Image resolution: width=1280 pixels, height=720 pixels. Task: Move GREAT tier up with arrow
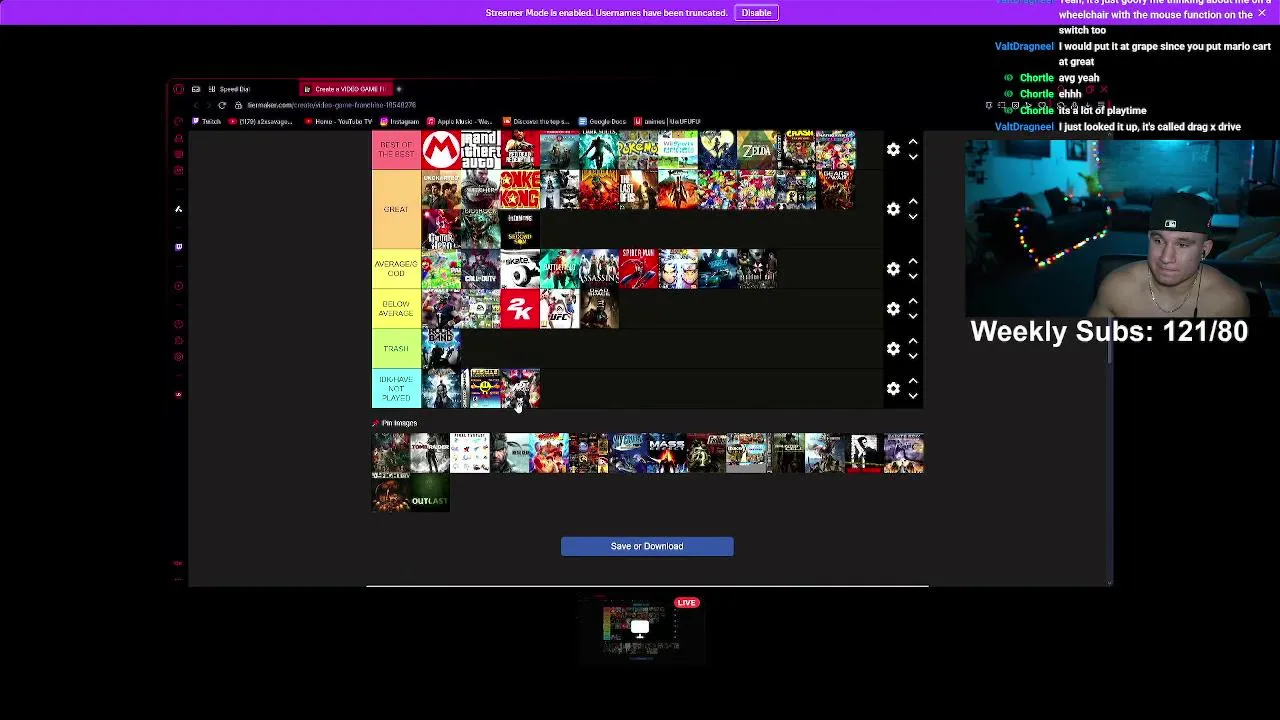pos(913,202)
